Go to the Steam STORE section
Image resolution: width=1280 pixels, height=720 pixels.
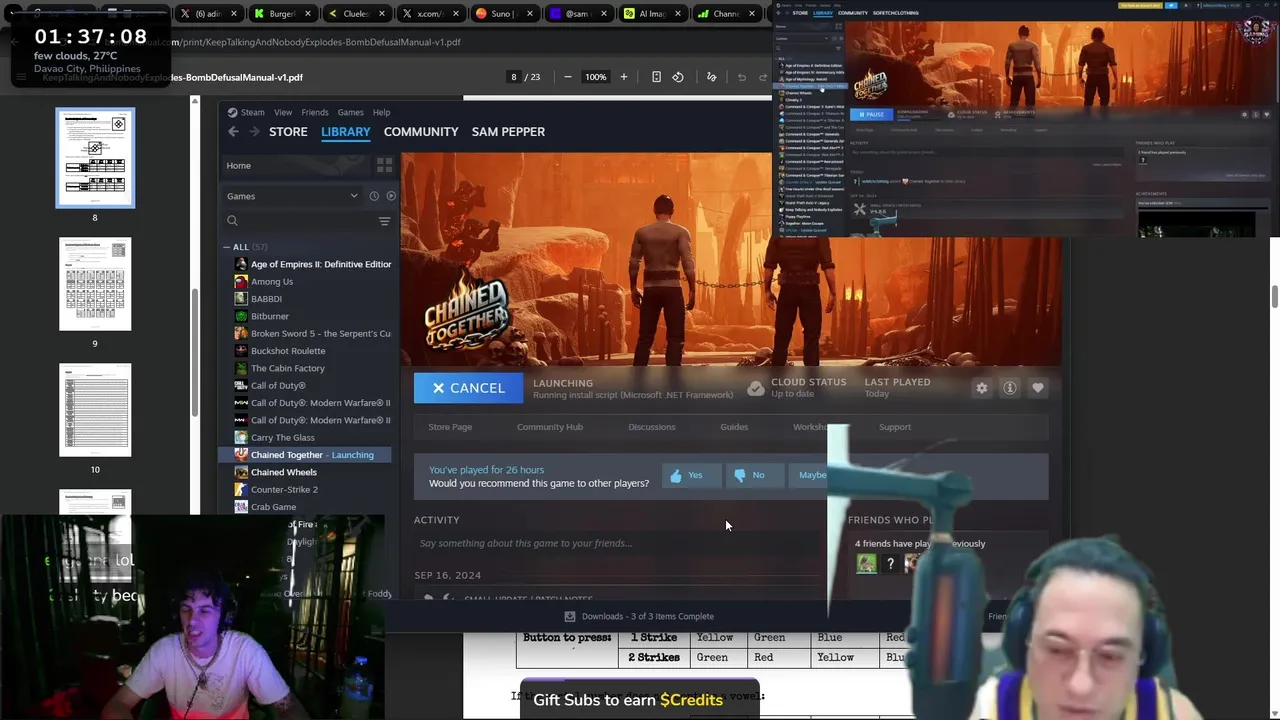288,131
